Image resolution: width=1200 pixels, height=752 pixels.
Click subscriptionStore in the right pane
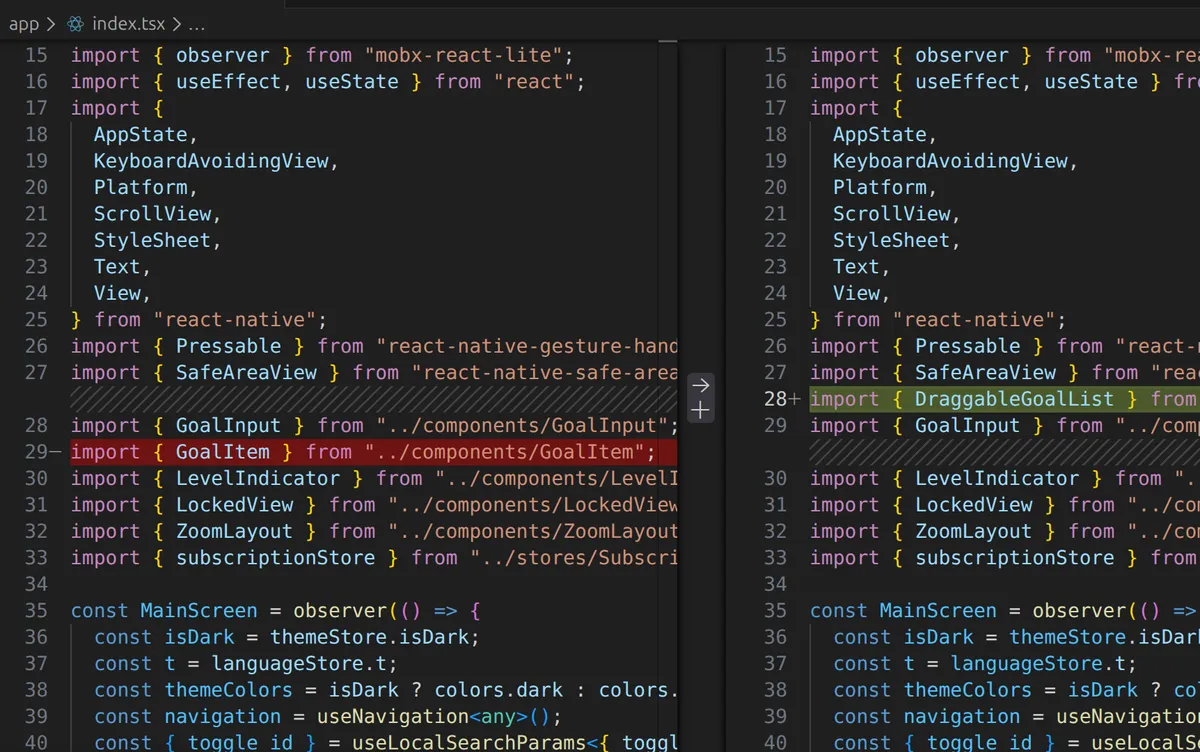pyautogui.click(x=1014, y=558)
